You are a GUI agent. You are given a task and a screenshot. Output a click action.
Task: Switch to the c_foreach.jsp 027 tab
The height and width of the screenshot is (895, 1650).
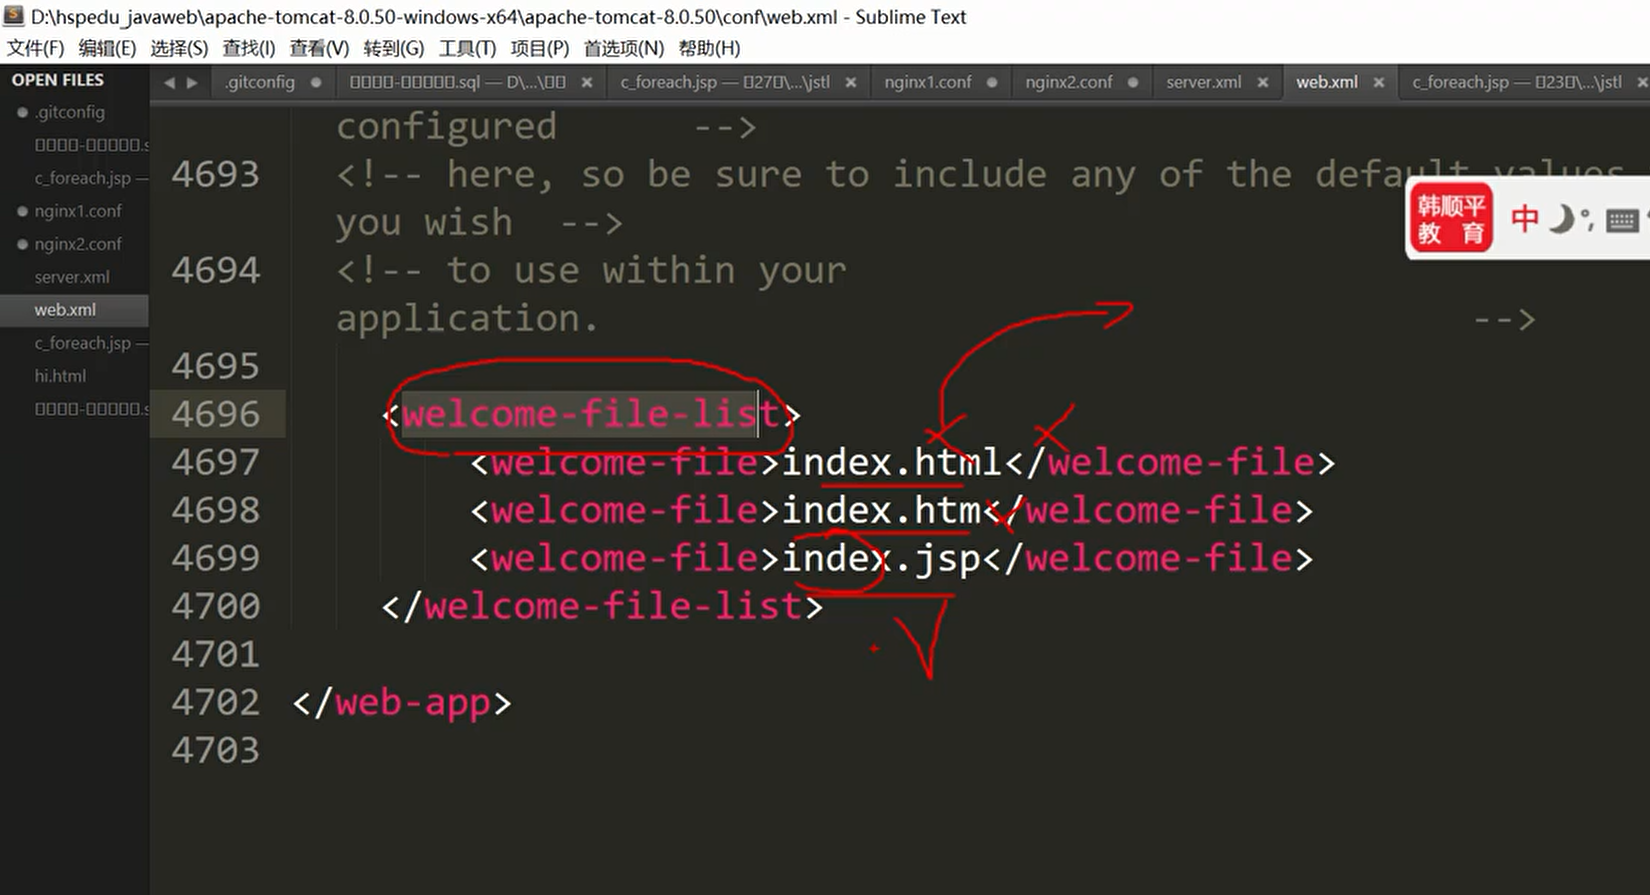coord(725,82)
